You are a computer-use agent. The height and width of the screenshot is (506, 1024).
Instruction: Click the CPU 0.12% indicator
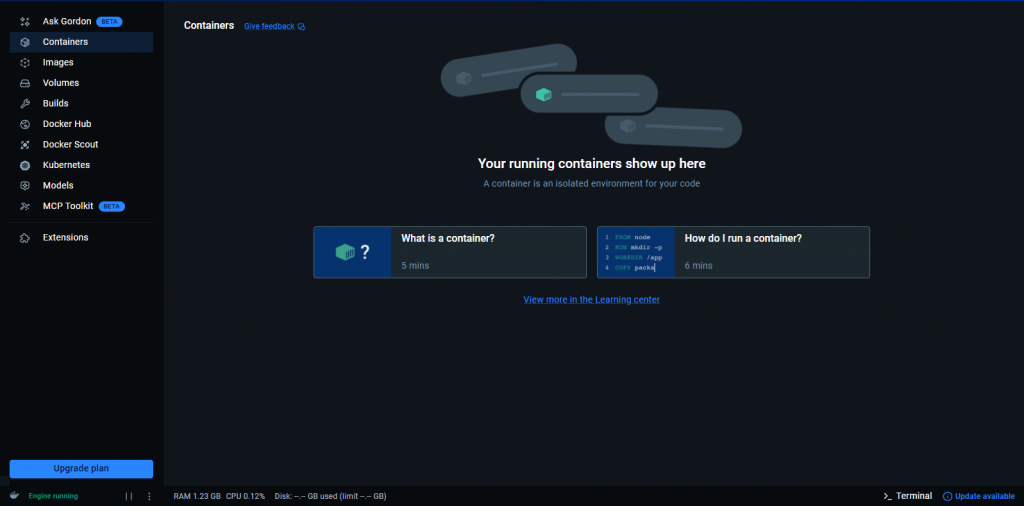246,496
